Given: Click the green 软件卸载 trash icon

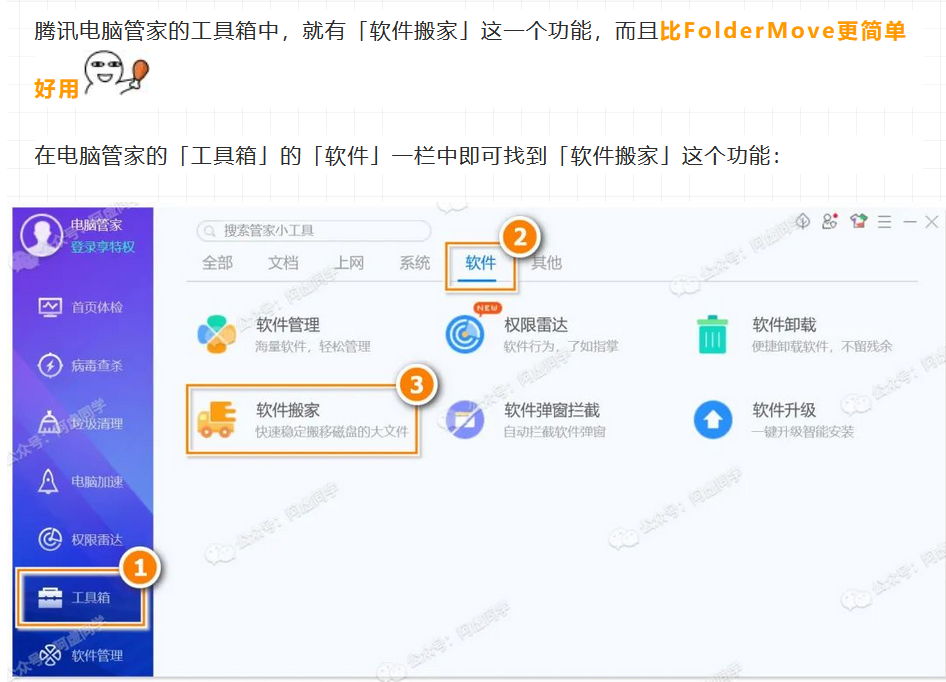Looking at the screenshot, I should [x=713, y=334].
